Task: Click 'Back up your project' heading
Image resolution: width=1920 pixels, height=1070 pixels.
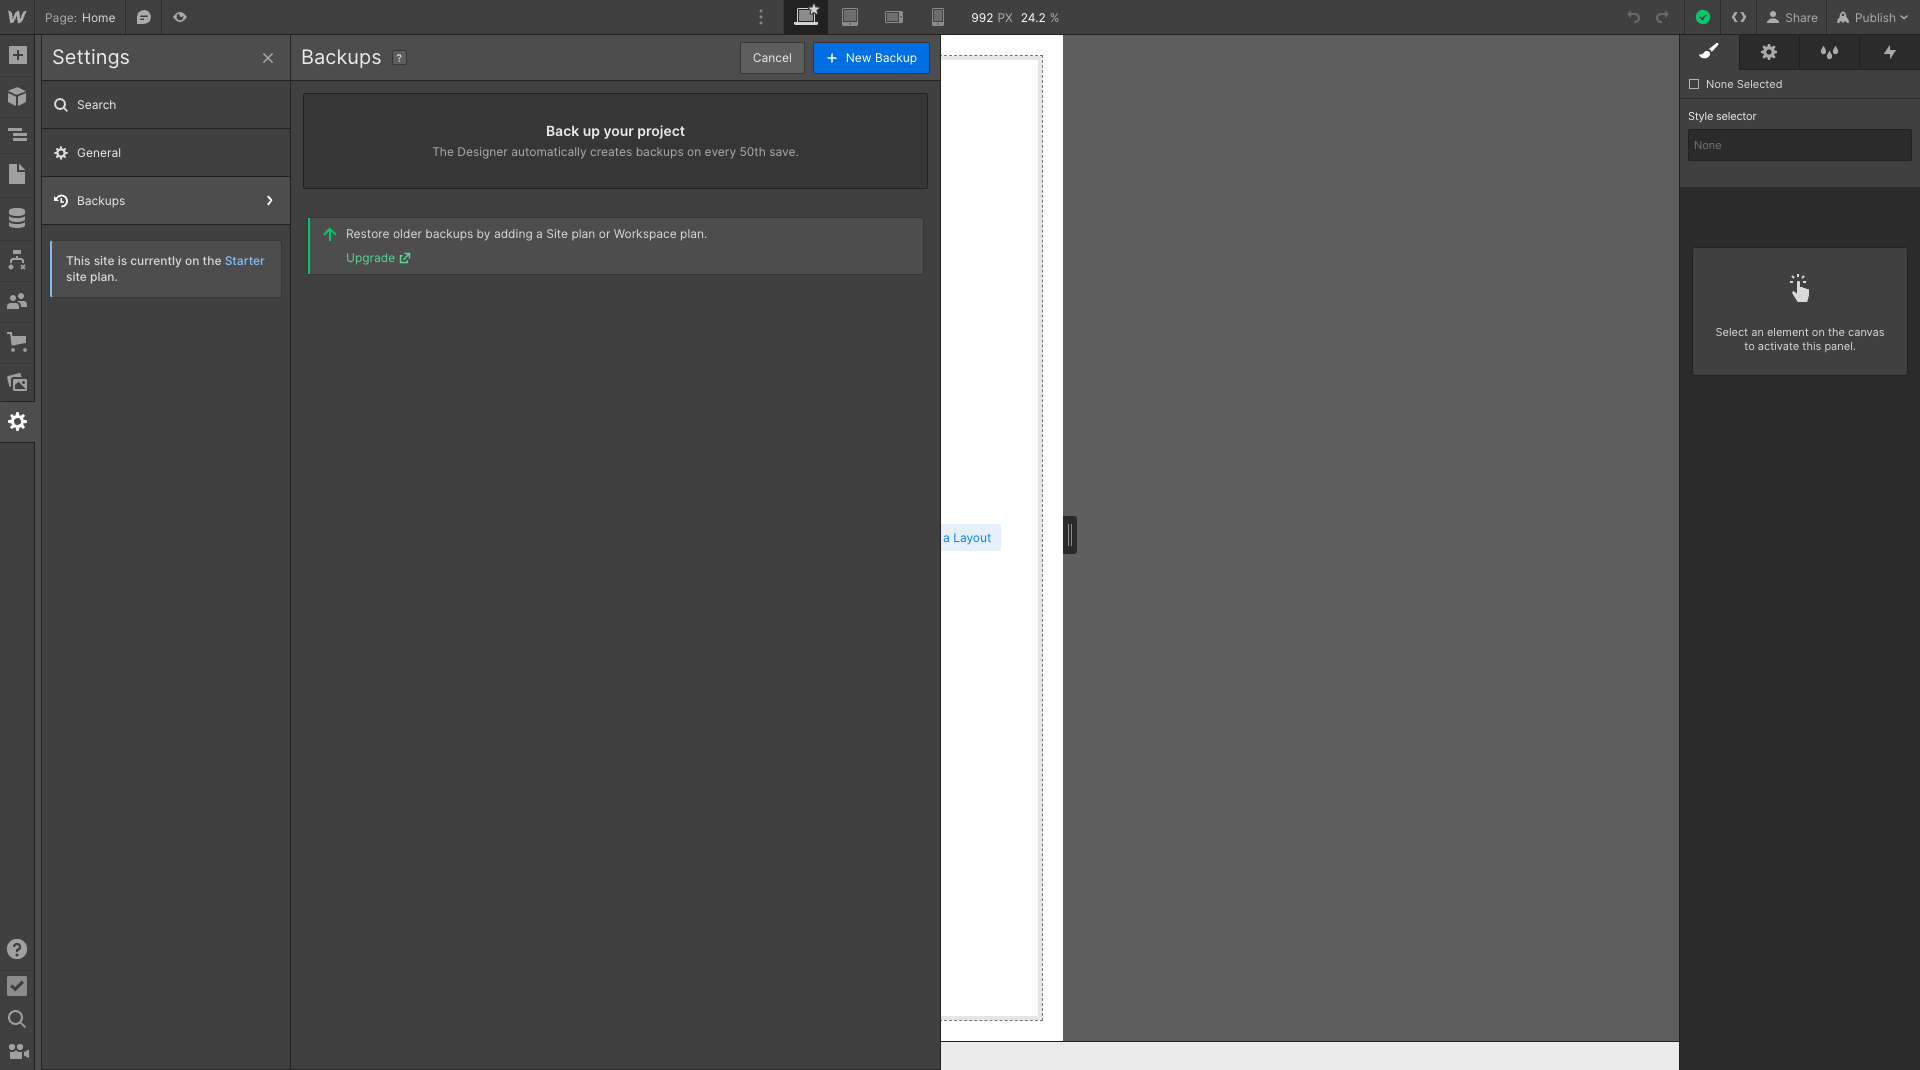Action: pyautogui.click(x=615, y=131)
